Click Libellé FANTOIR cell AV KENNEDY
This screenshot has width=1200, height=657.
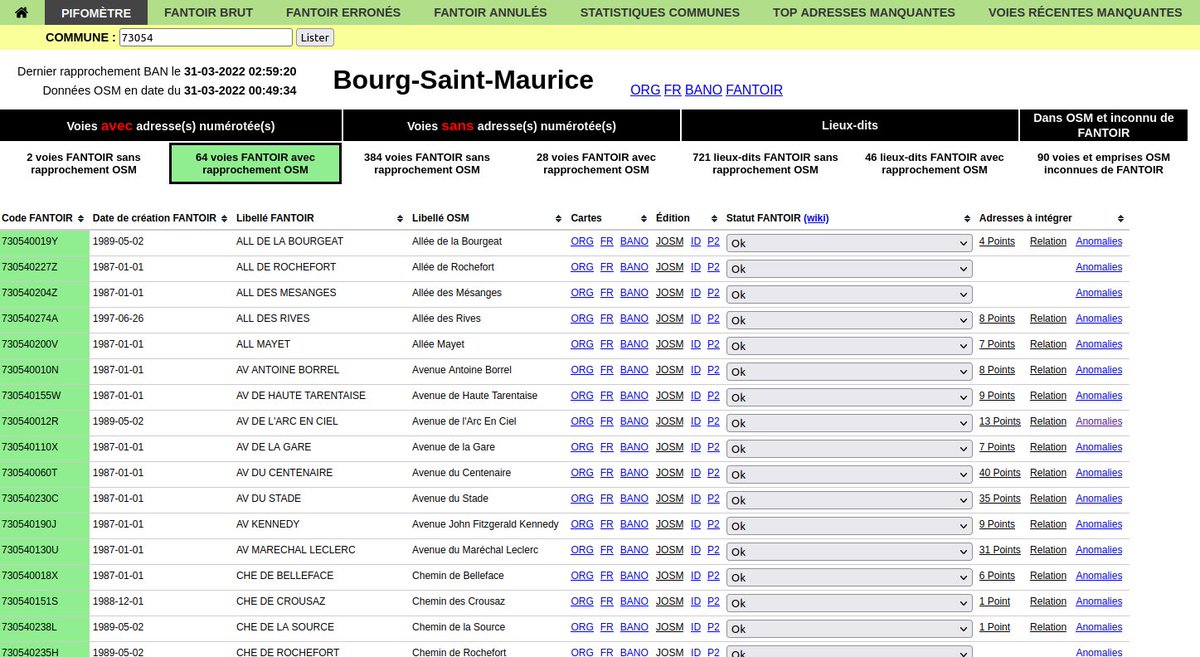[268, 524]
